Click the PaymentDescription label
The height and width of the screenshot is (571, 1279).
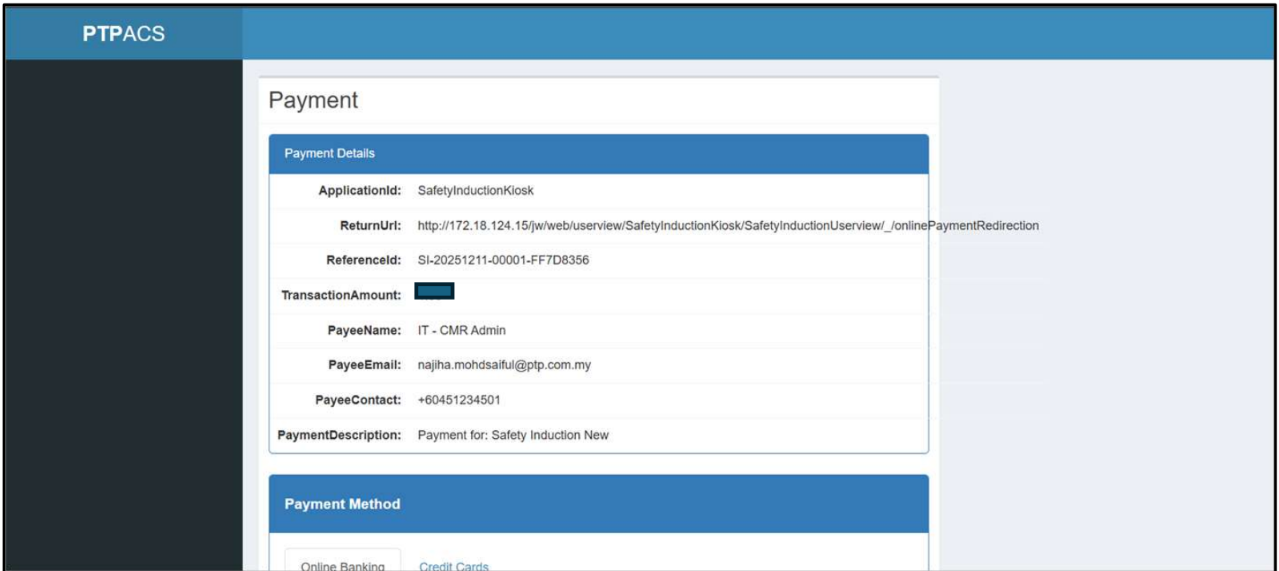(x=339, y=435)
